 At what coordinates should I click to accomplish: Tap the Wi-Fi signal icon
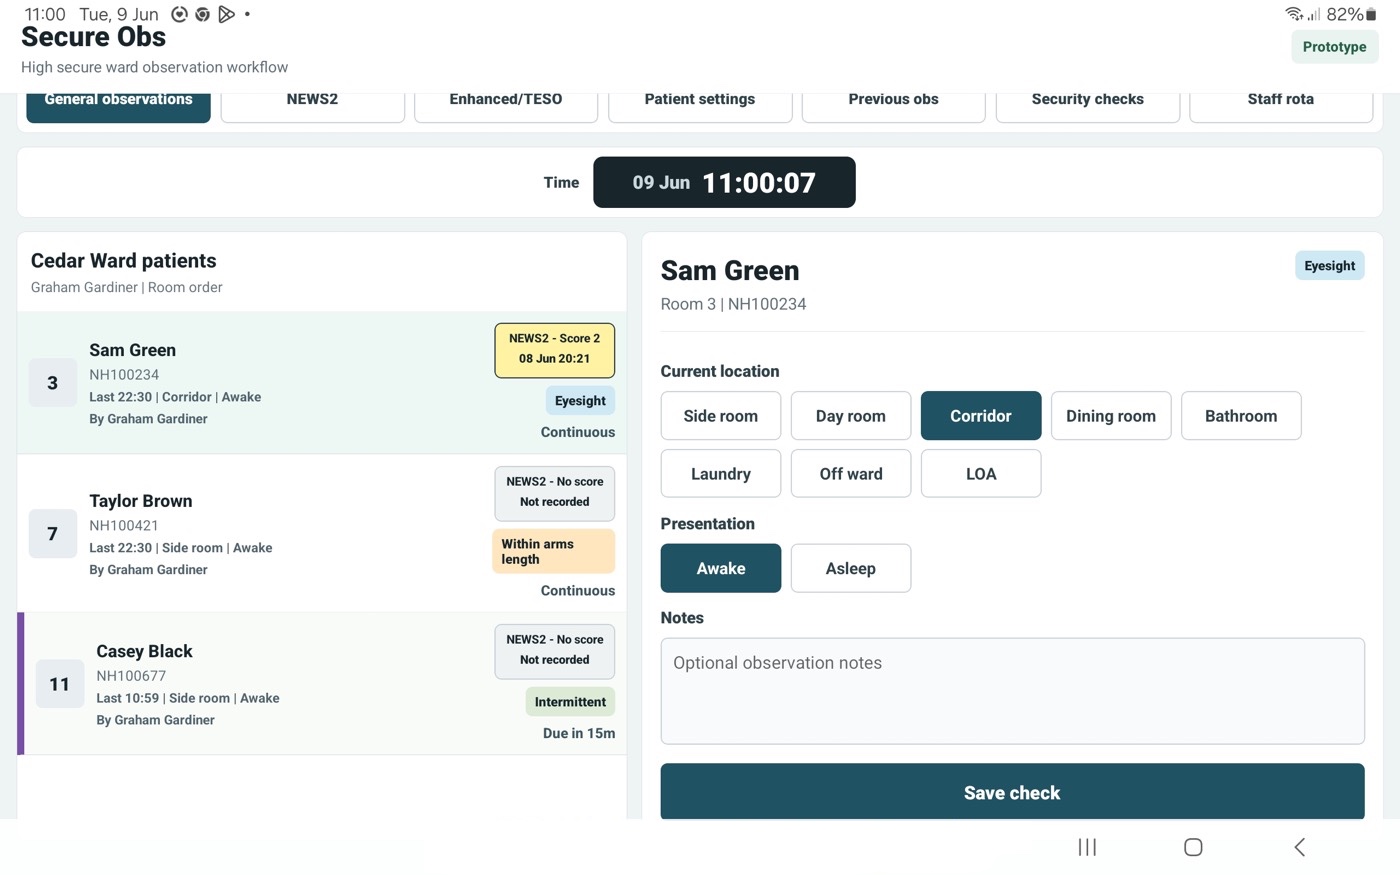(1294, 14)
